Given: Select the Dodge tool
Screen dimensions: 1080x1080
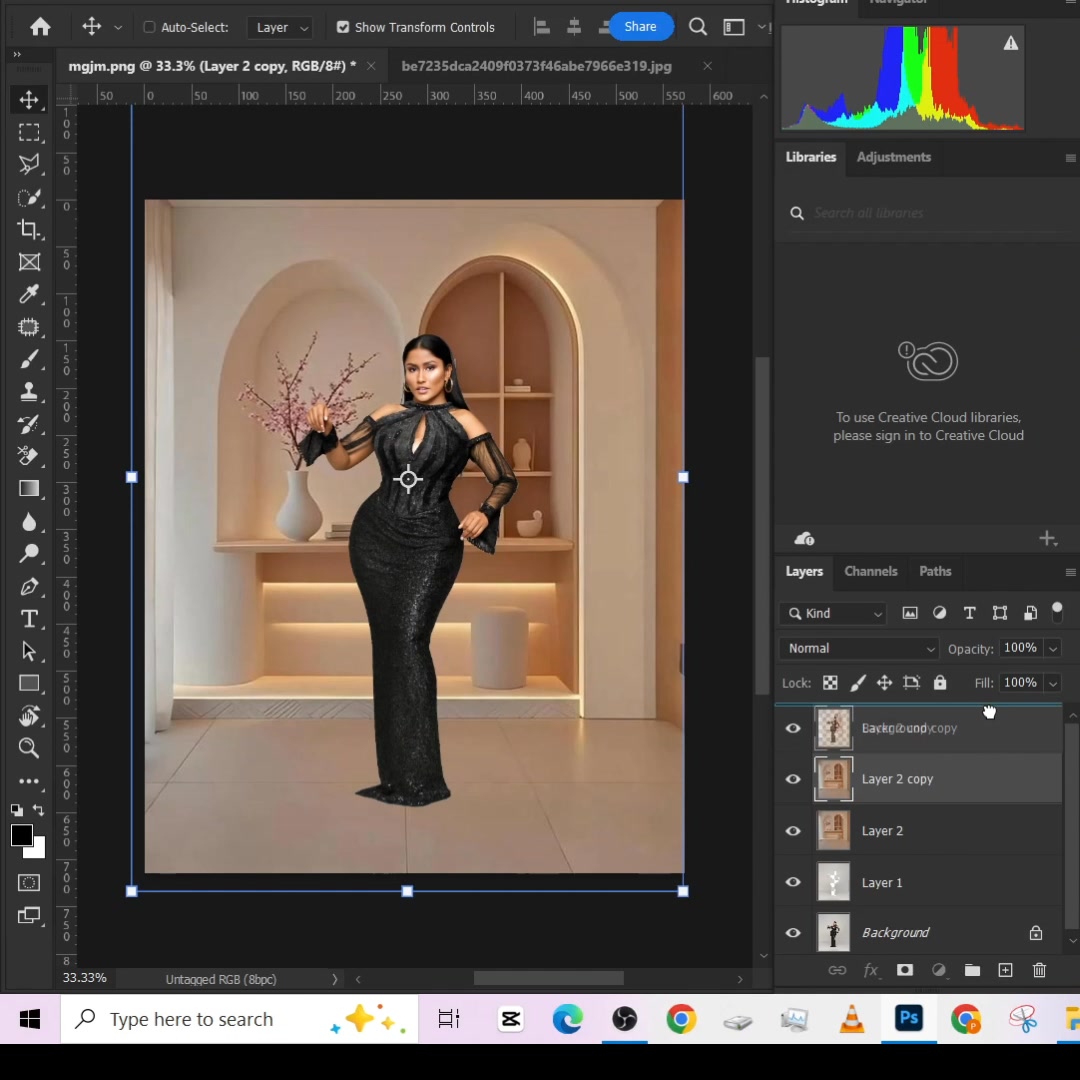Looking at the screenshot, I should pyautogui.click(x=29, y=554).
